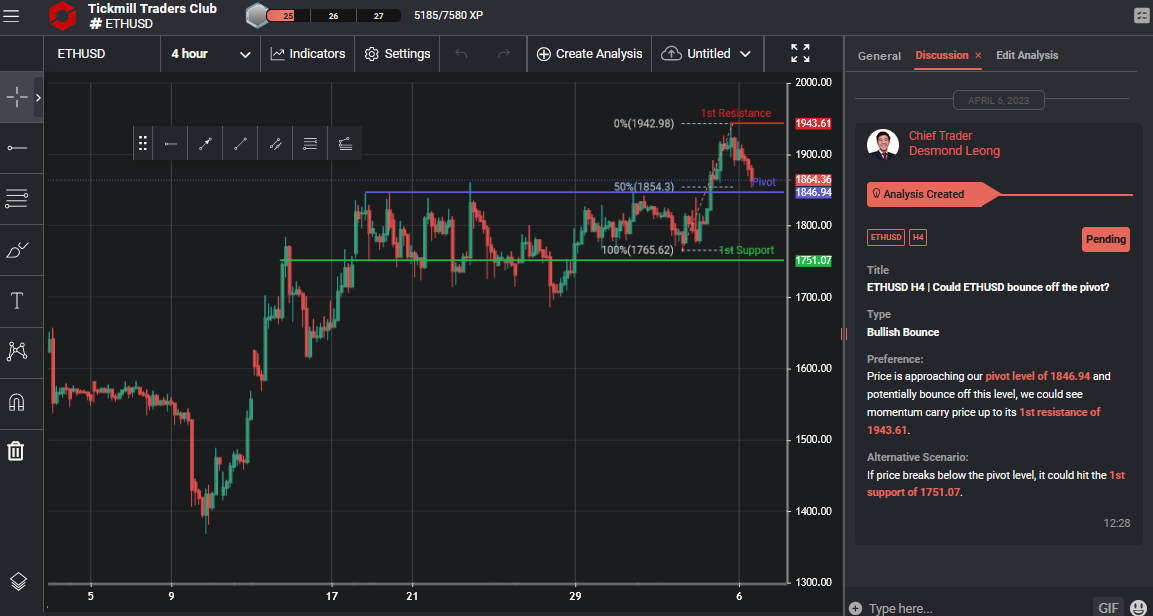The height and width of the screenshot is (616, 1153).
Task: Click the 50%(1854.3) Fibonacci label
Action: click(643, 187)
